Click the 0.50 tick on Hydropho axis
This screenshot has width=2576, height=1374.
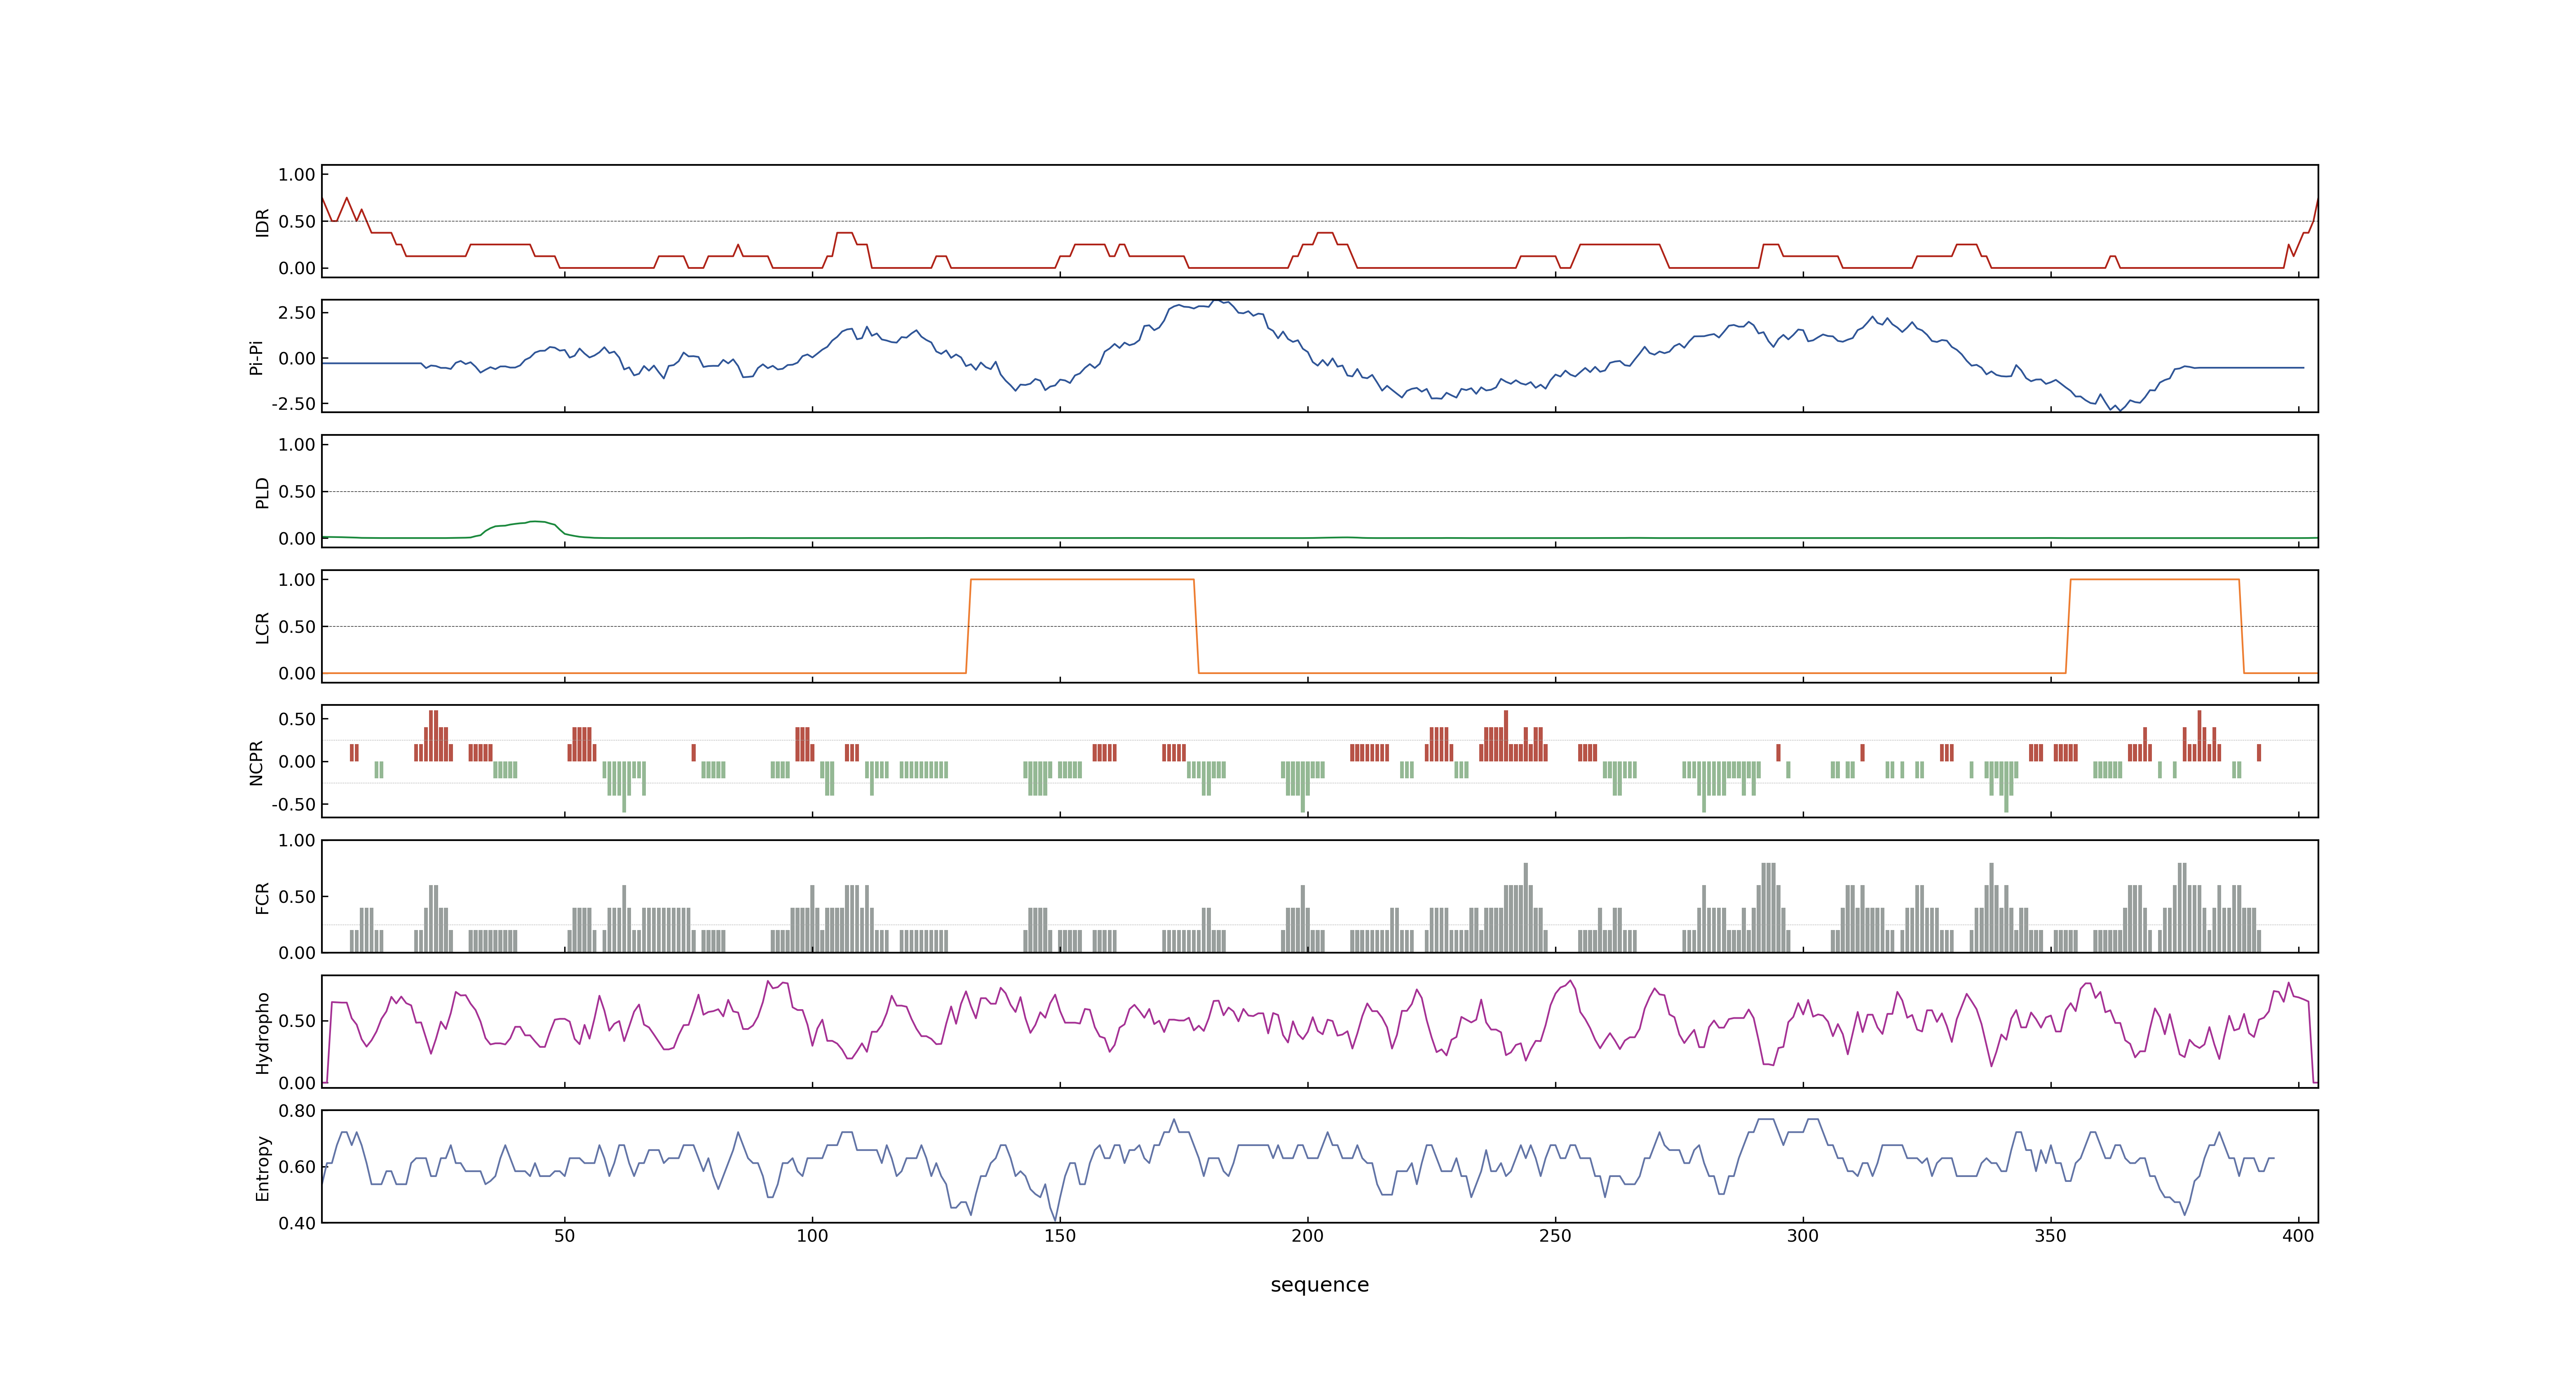click(297, 1021)
